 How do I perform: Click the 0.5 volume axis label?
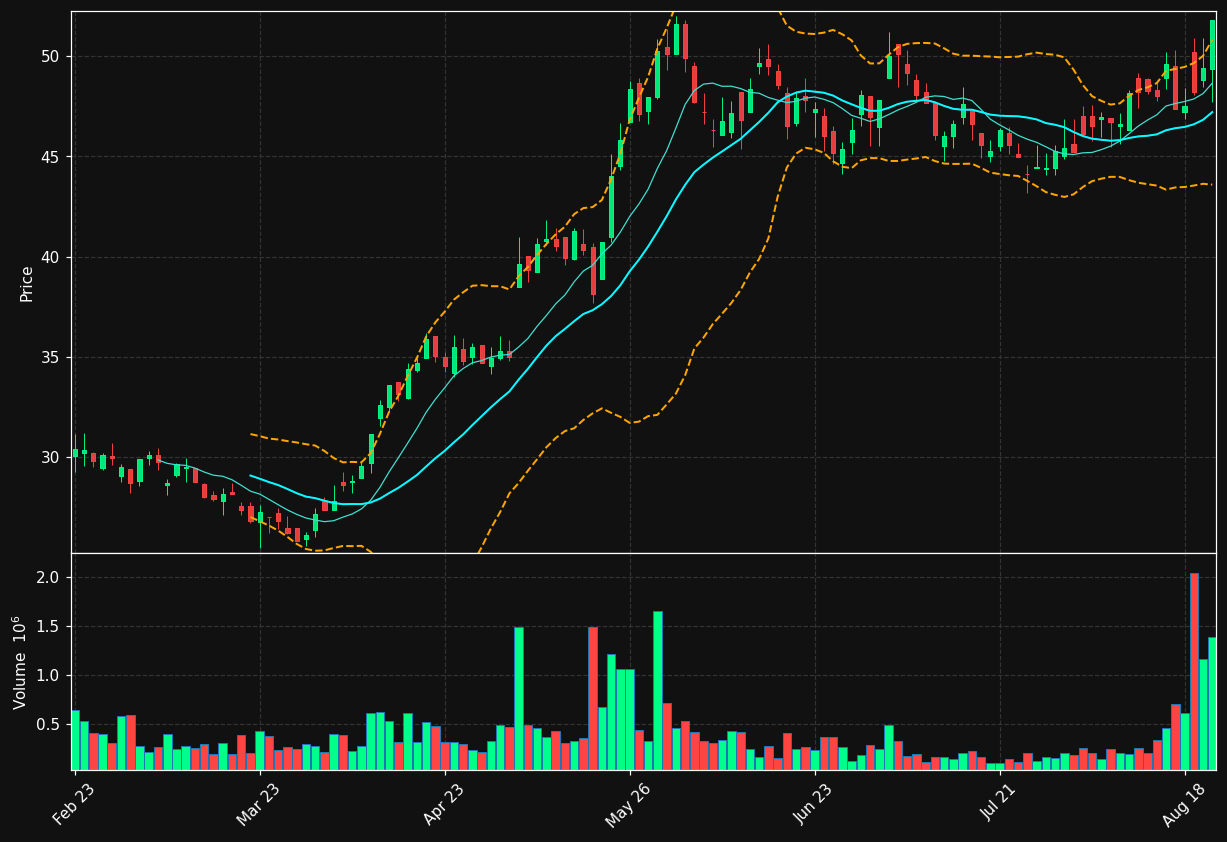tap(50, 725)
